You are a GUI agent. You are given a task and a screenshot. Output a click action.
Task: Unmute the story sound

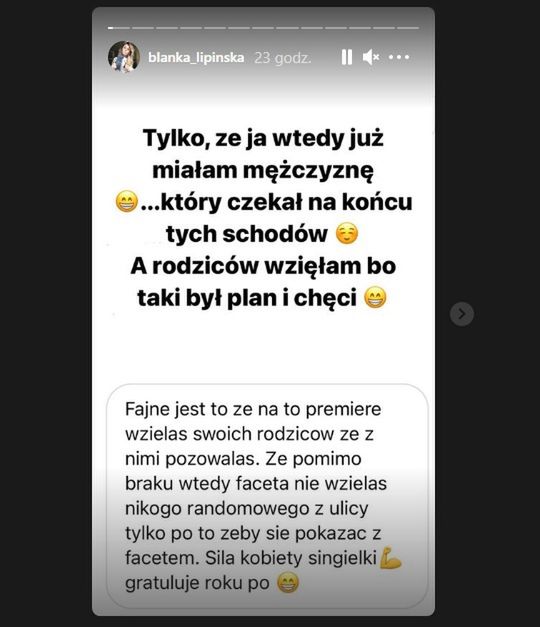click(x=371, y=57)
